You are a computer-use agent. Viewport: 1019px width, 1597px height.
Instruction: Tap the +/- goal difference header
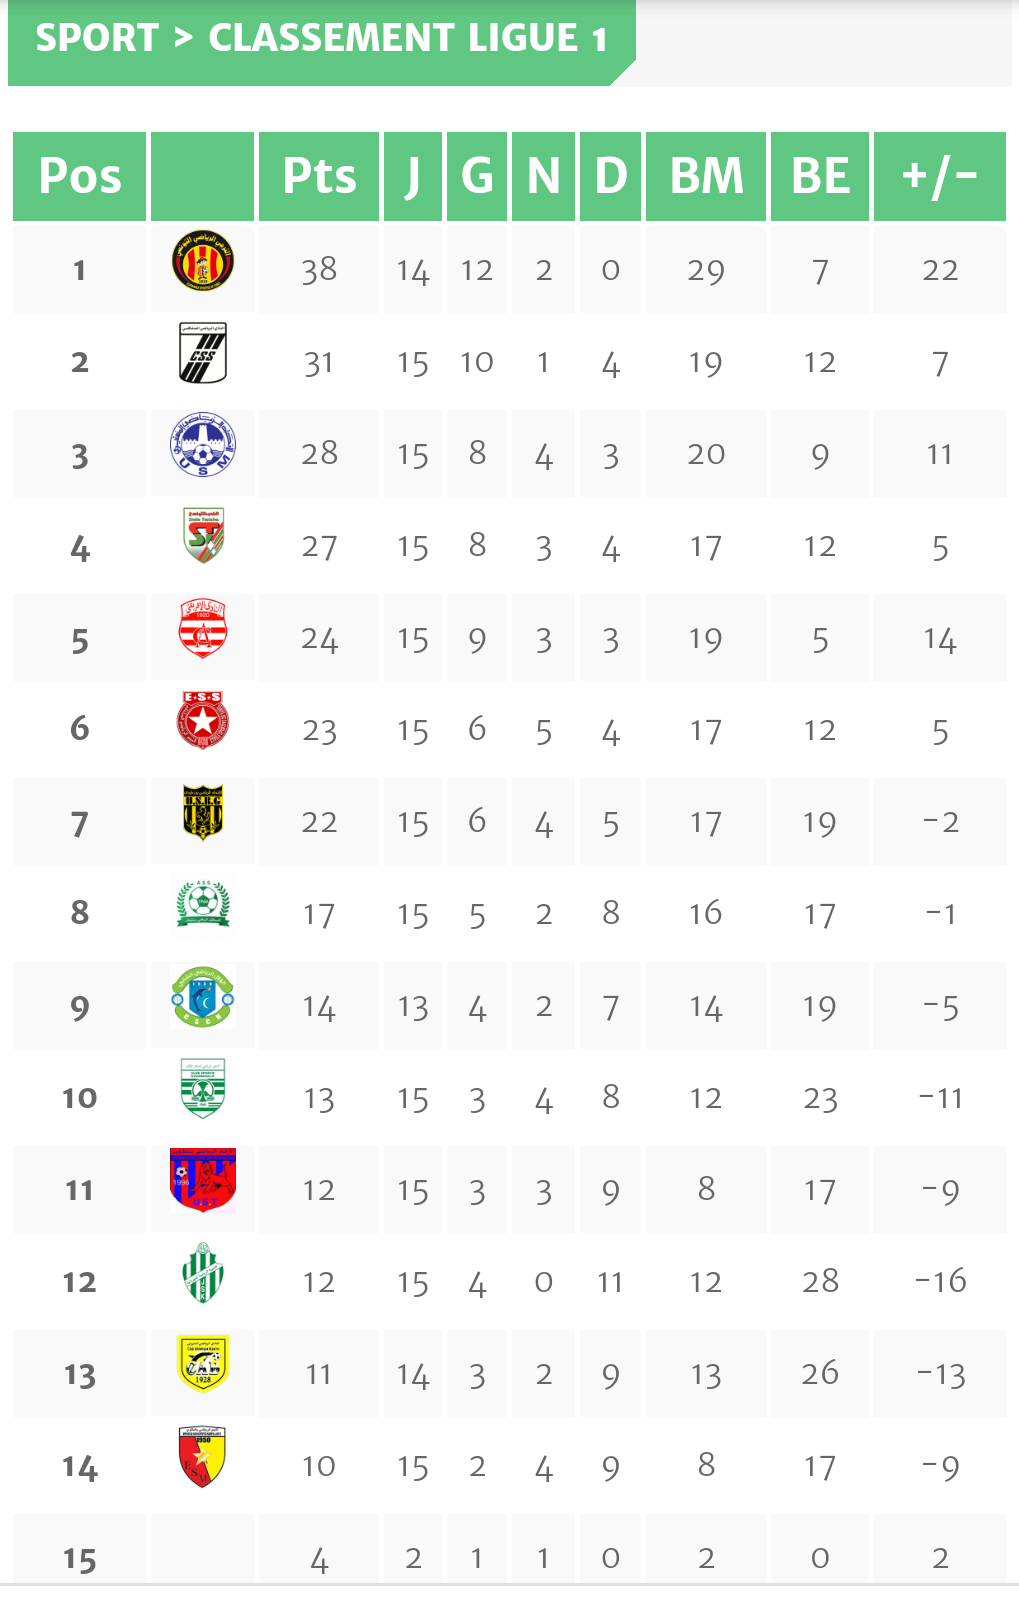[939, 176]
